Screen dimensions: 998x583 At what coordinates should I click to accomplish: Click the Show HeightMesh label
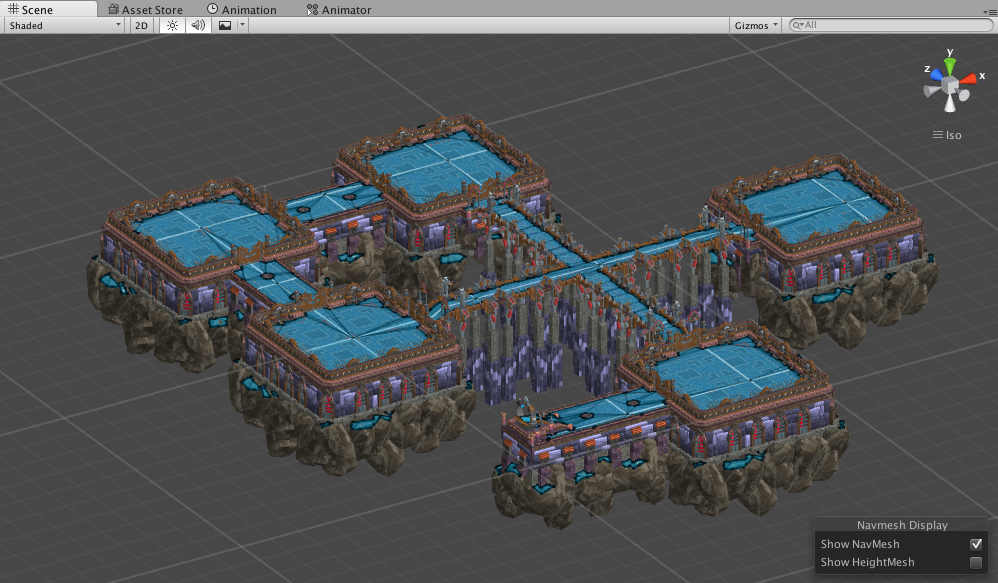867,562
